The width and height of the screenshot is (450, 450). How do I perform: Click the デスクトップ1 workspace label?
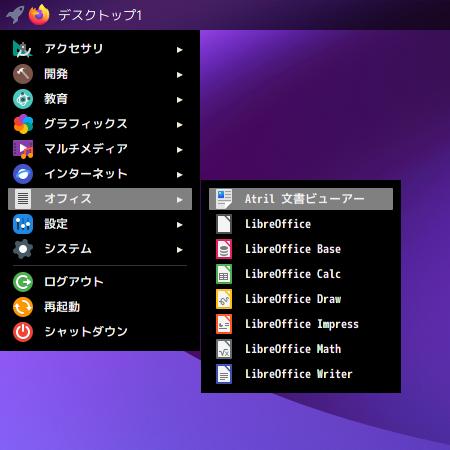100,15
